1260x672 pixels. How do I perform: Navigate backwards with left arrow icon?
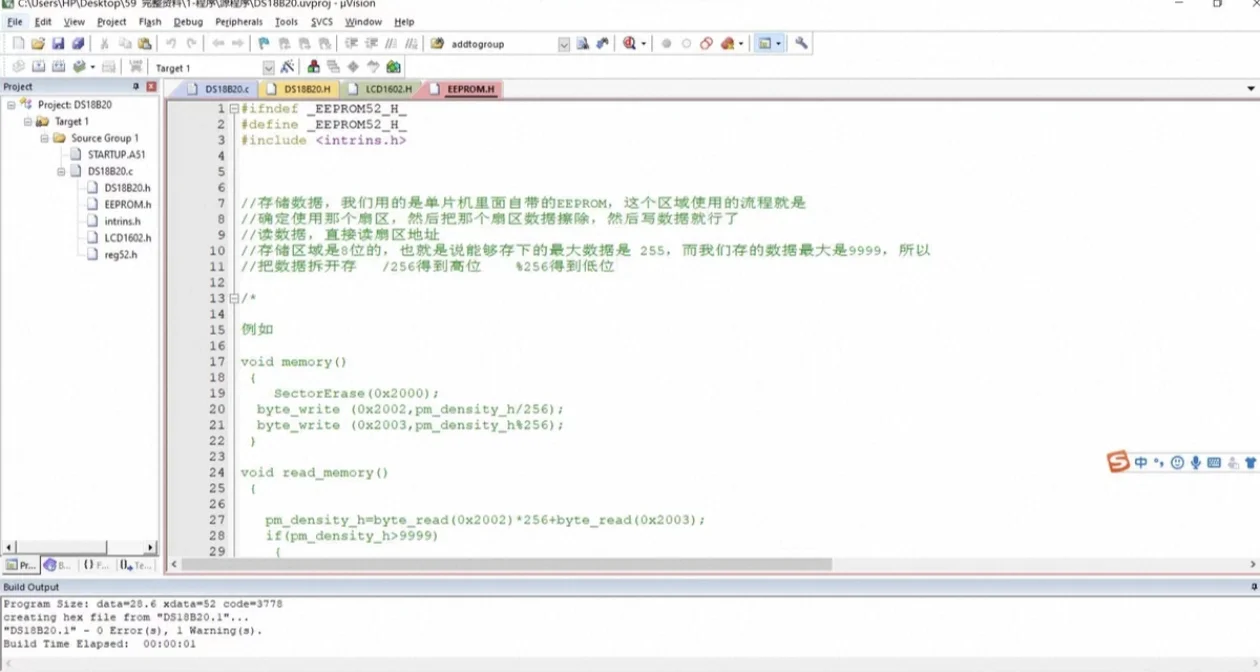(x=218, y=44)
